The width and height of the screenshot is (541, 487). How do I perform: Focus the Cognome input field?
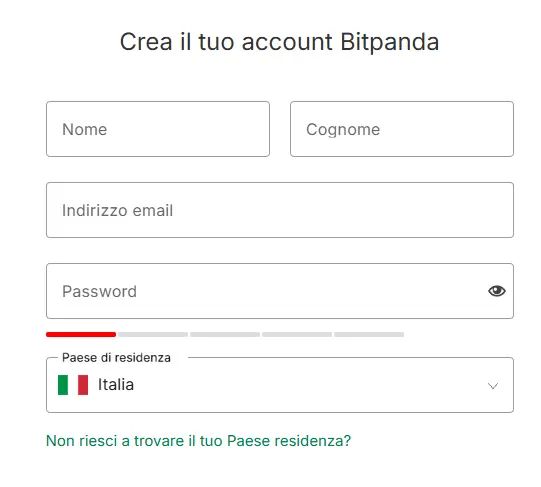coord(402,129)
